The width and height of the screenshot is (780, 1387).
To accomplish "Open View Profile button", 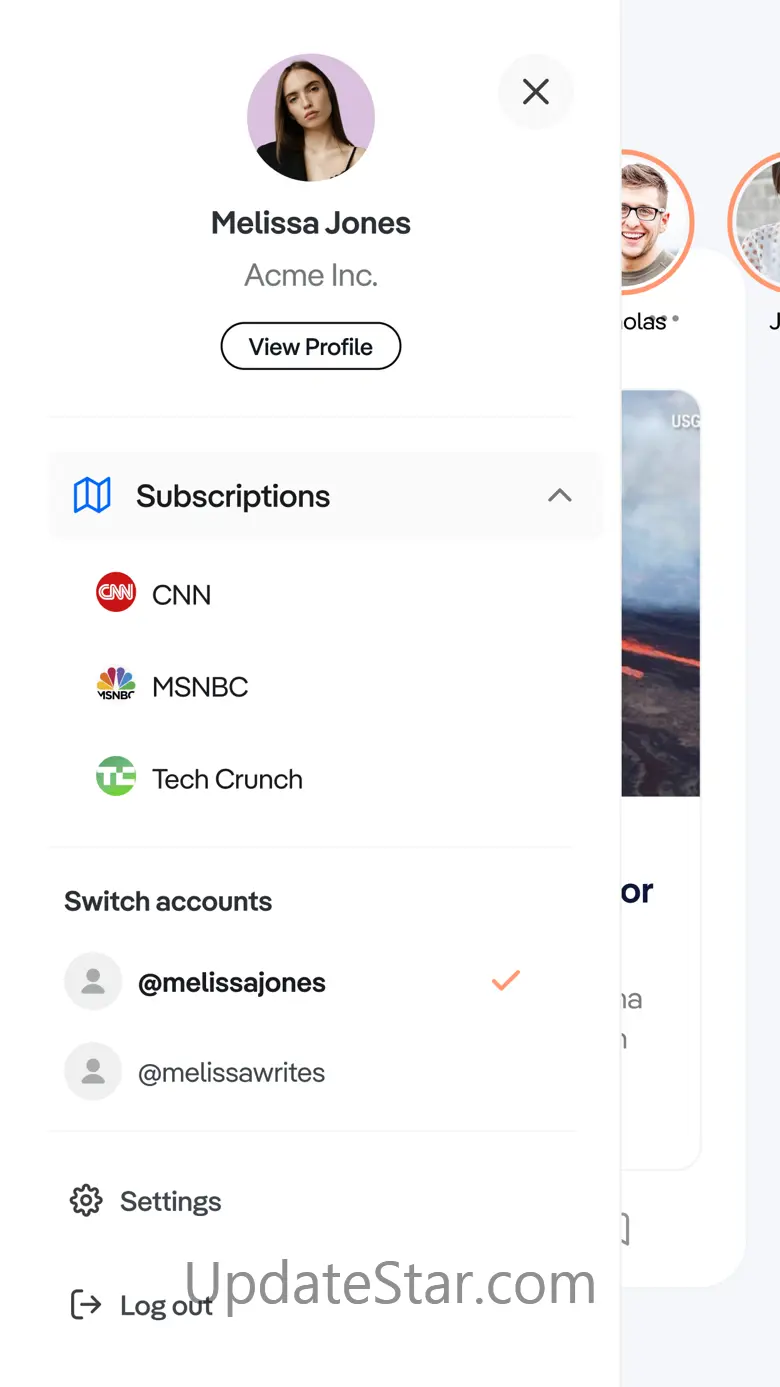I will (311, 346).
